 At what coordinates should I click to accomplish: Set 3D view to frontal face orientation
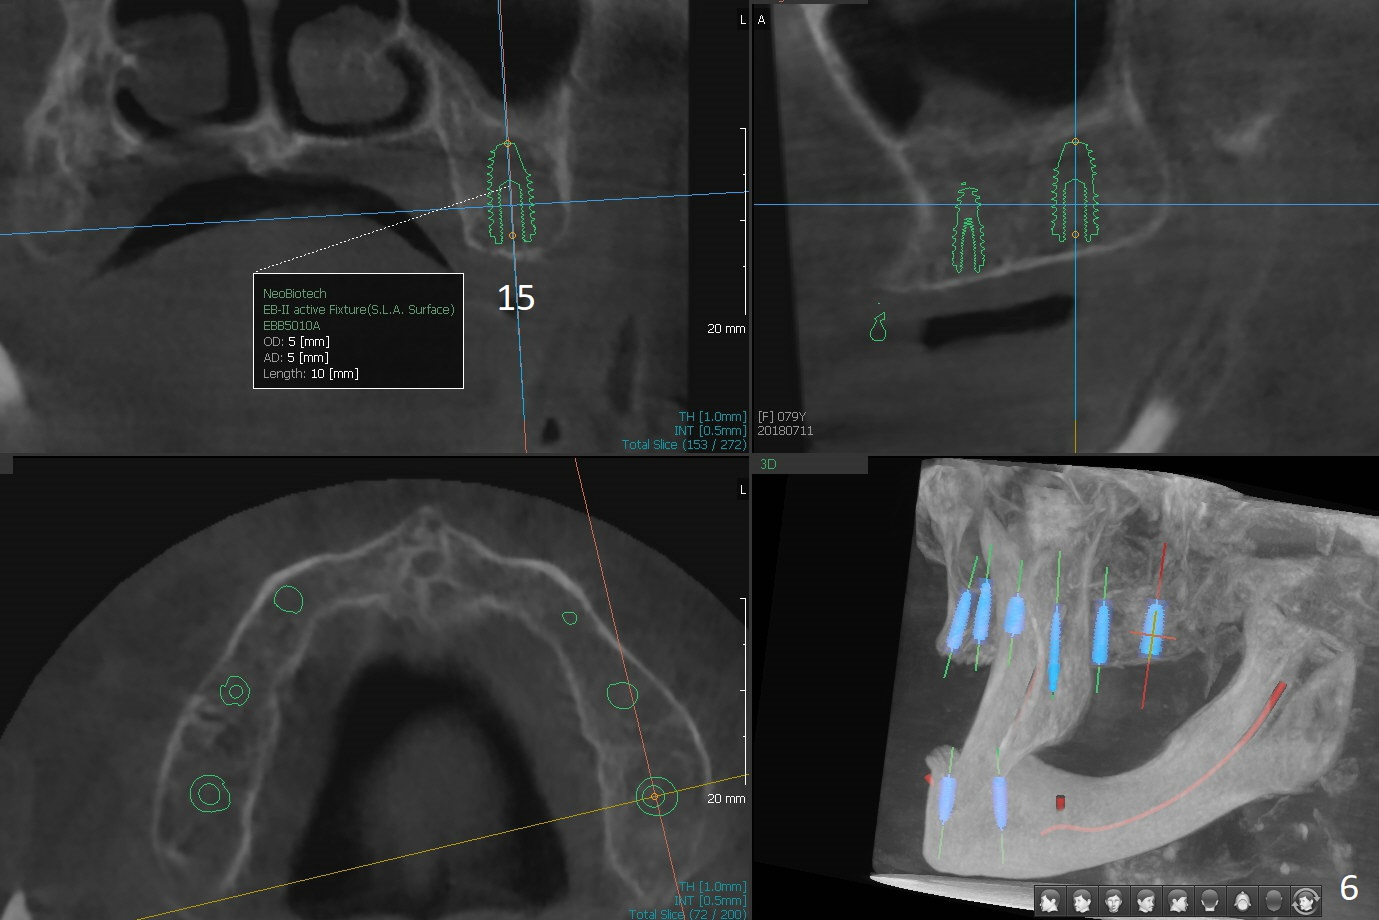(x=1113, y=901)
